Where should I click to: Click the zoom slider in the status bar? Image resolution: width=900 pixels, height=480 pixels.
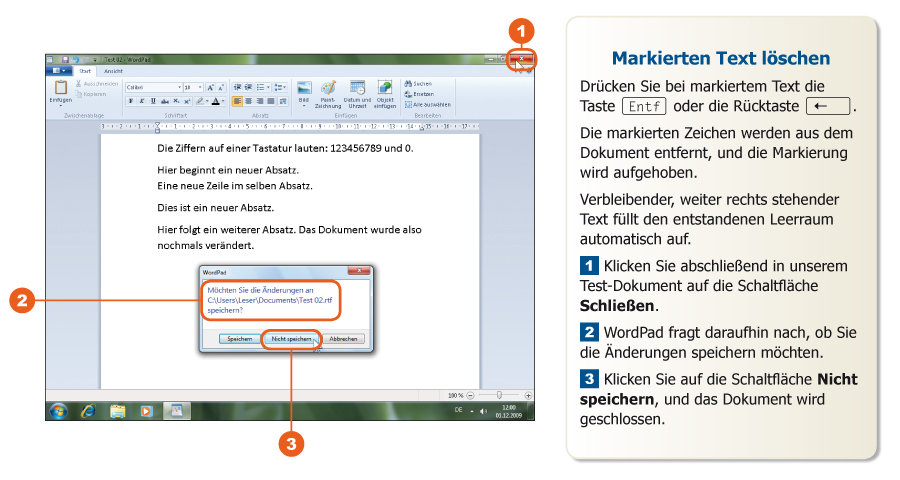[x=499, y=395]
